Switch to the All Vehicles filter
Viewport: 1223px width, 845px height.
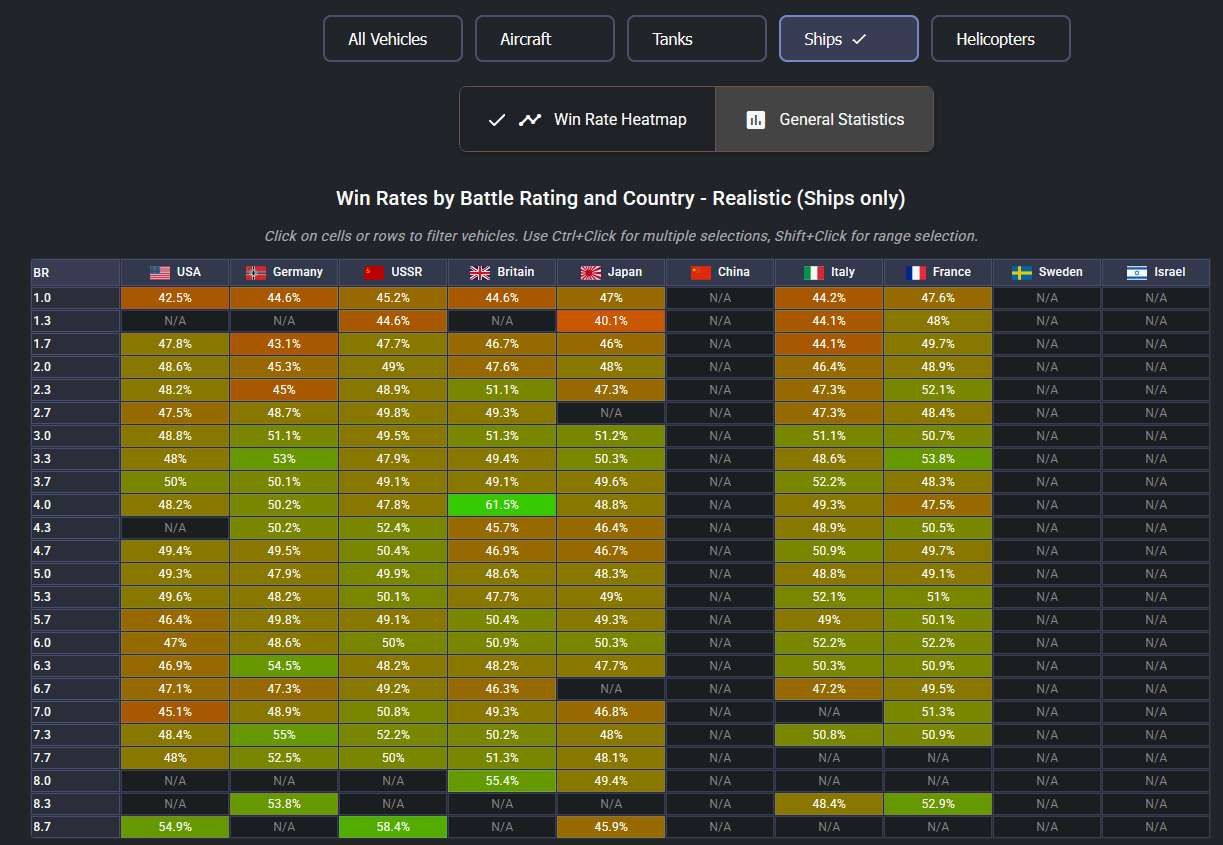point(393,39)
